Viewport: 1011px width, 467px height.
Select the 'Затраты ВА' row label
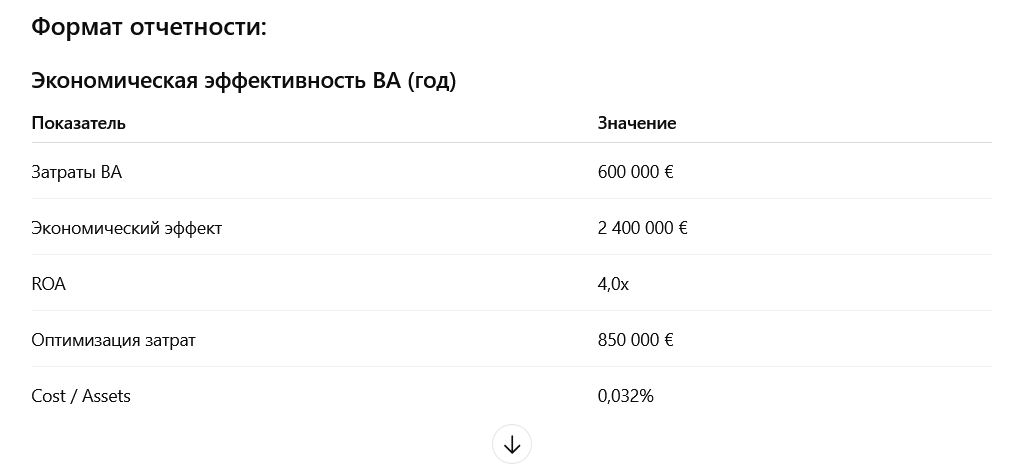76,172
